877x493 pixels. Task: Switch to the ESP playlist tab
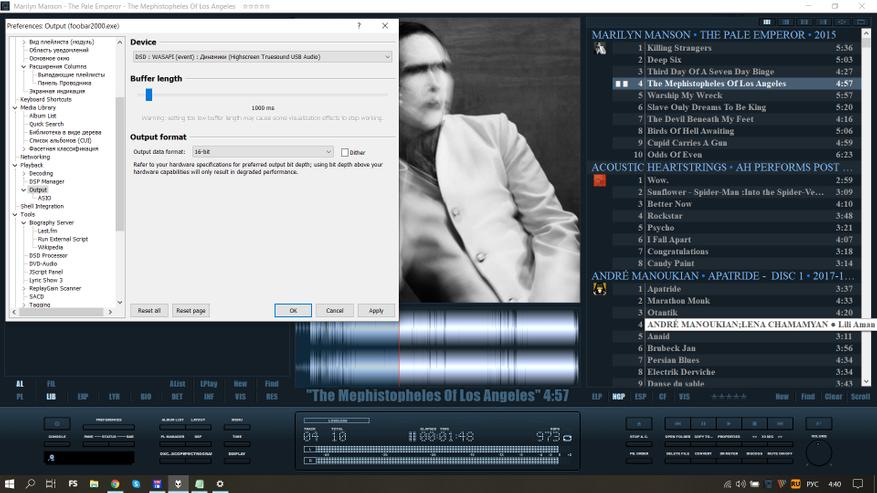click(x=640, y=396)
